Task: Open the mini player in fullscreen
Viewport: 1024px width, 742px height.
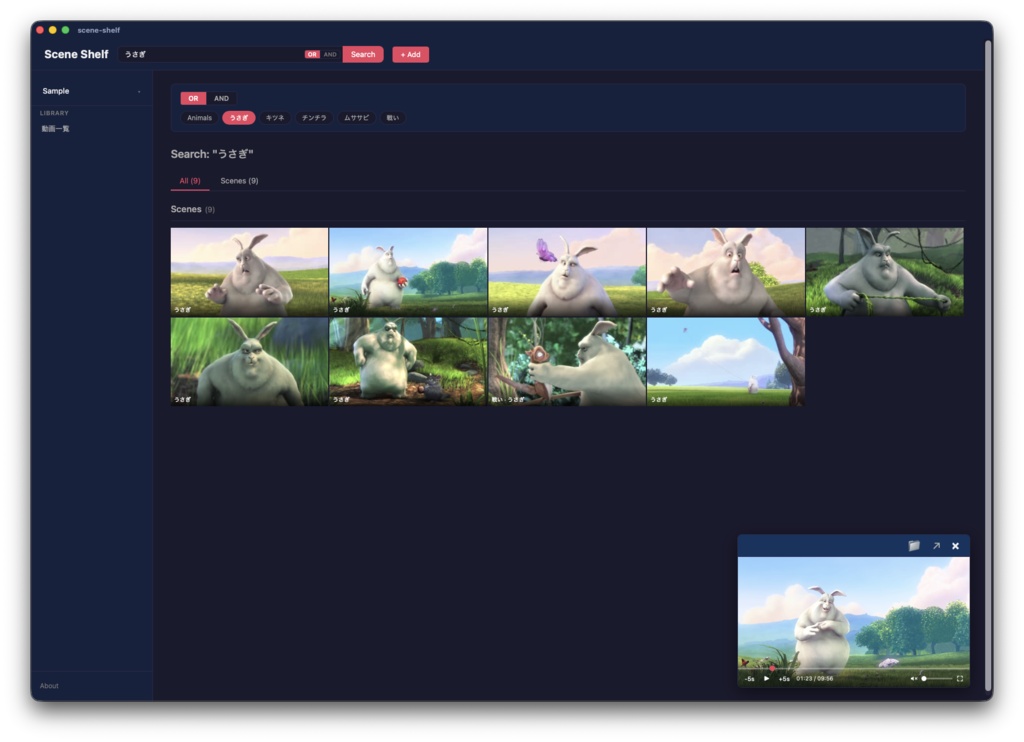Action: [959, 679]
